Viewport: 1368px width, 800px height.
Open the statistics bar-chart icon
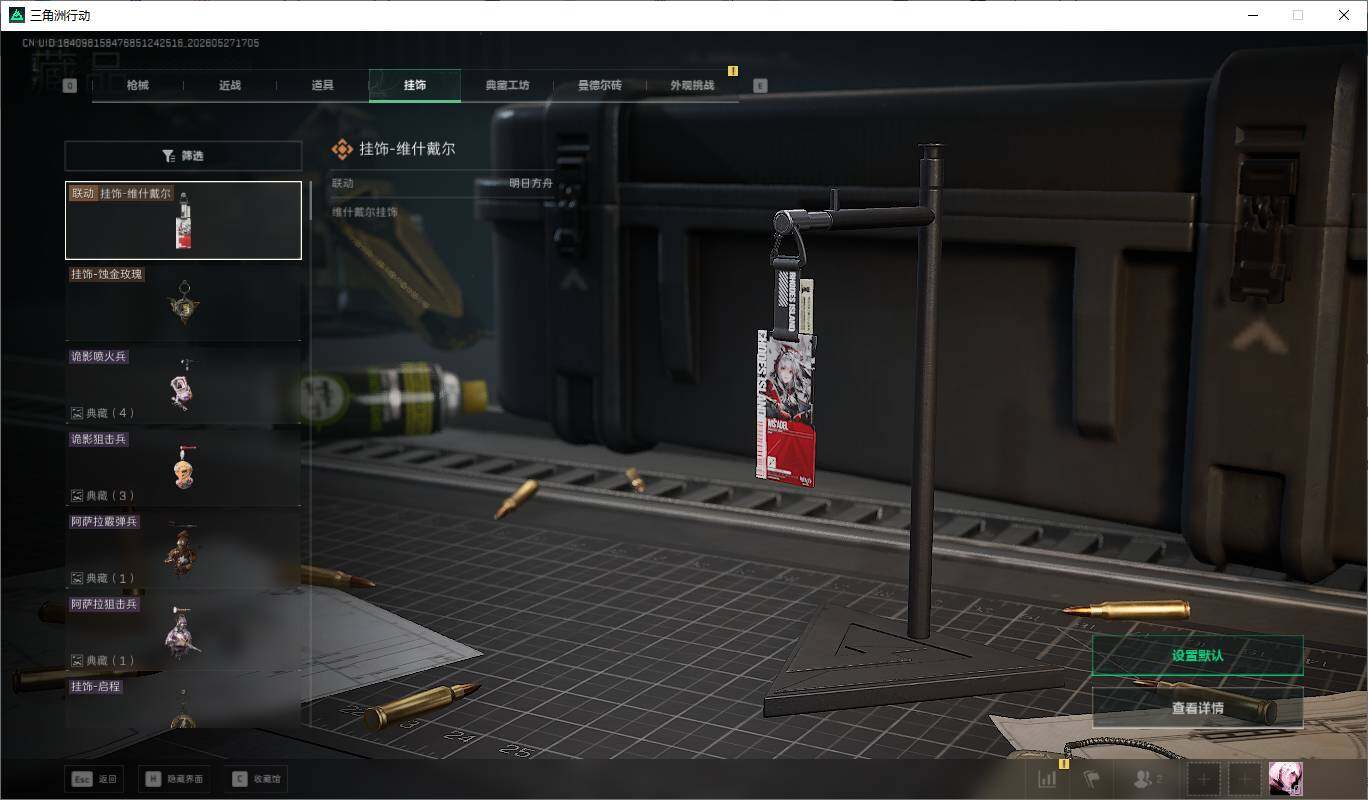[x=1047, y=779]
